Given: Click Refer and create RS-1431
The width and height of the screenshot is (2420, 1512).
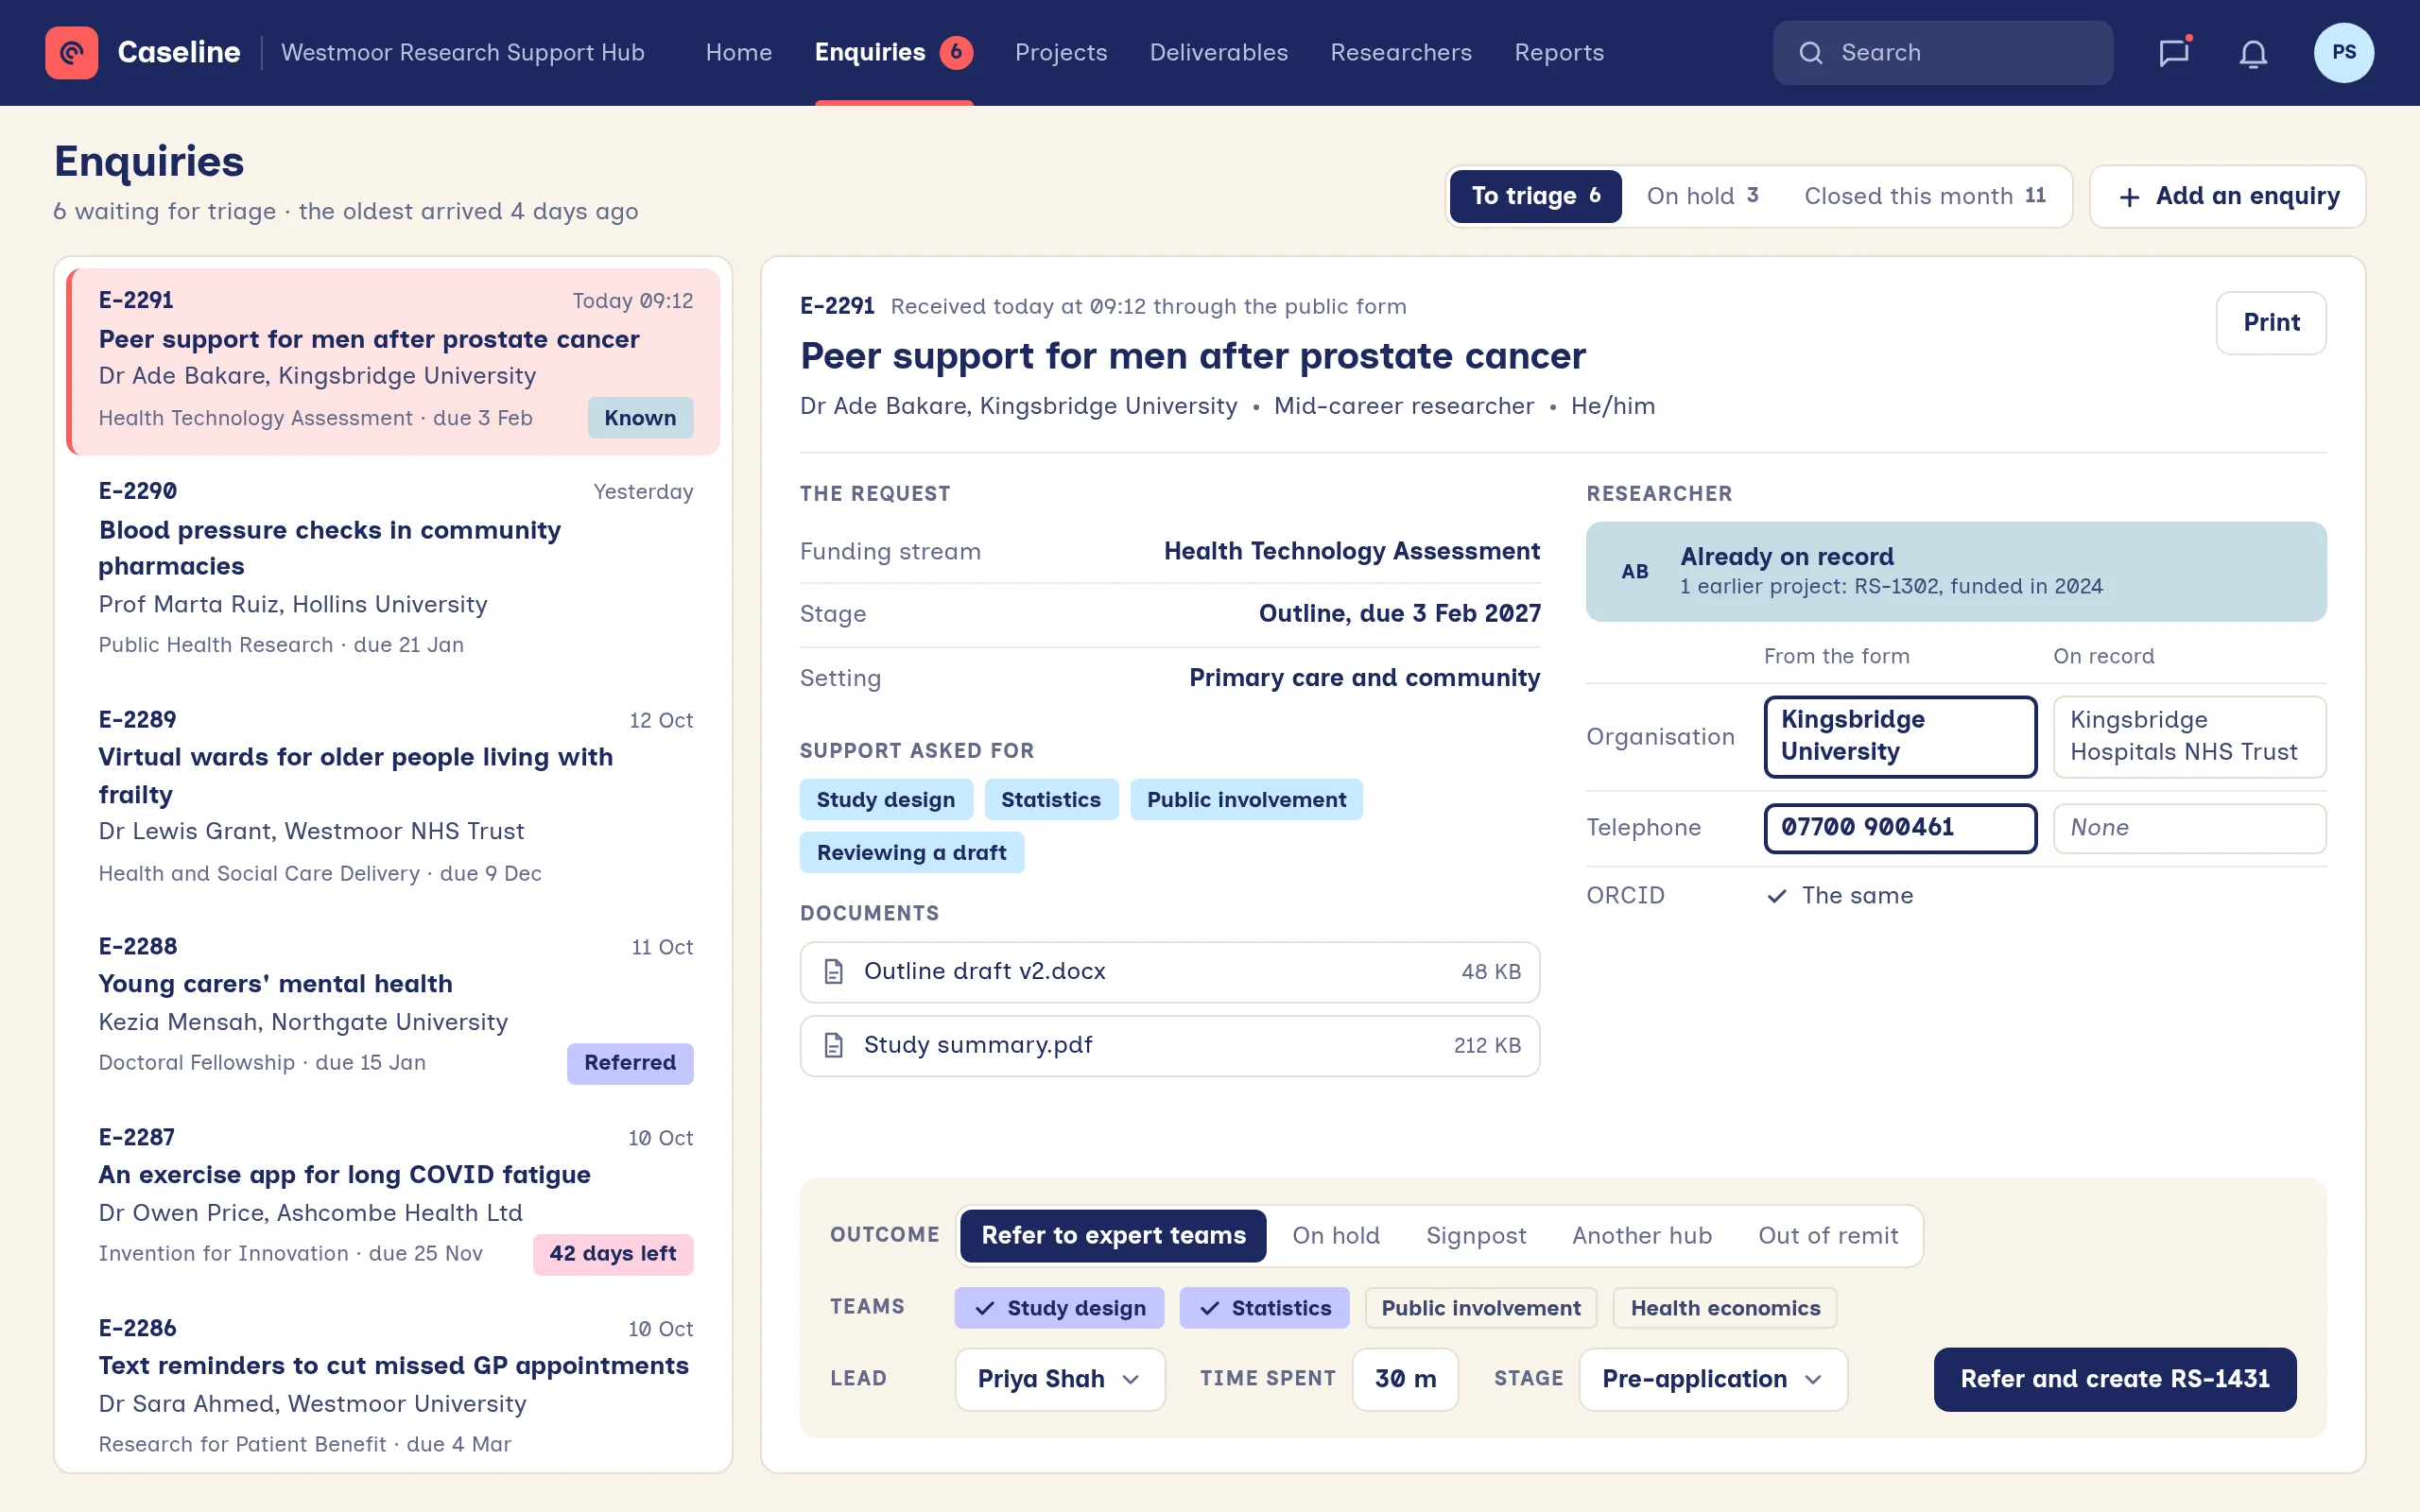Looking at the screenshot, I should (x=2115, y=1379).
